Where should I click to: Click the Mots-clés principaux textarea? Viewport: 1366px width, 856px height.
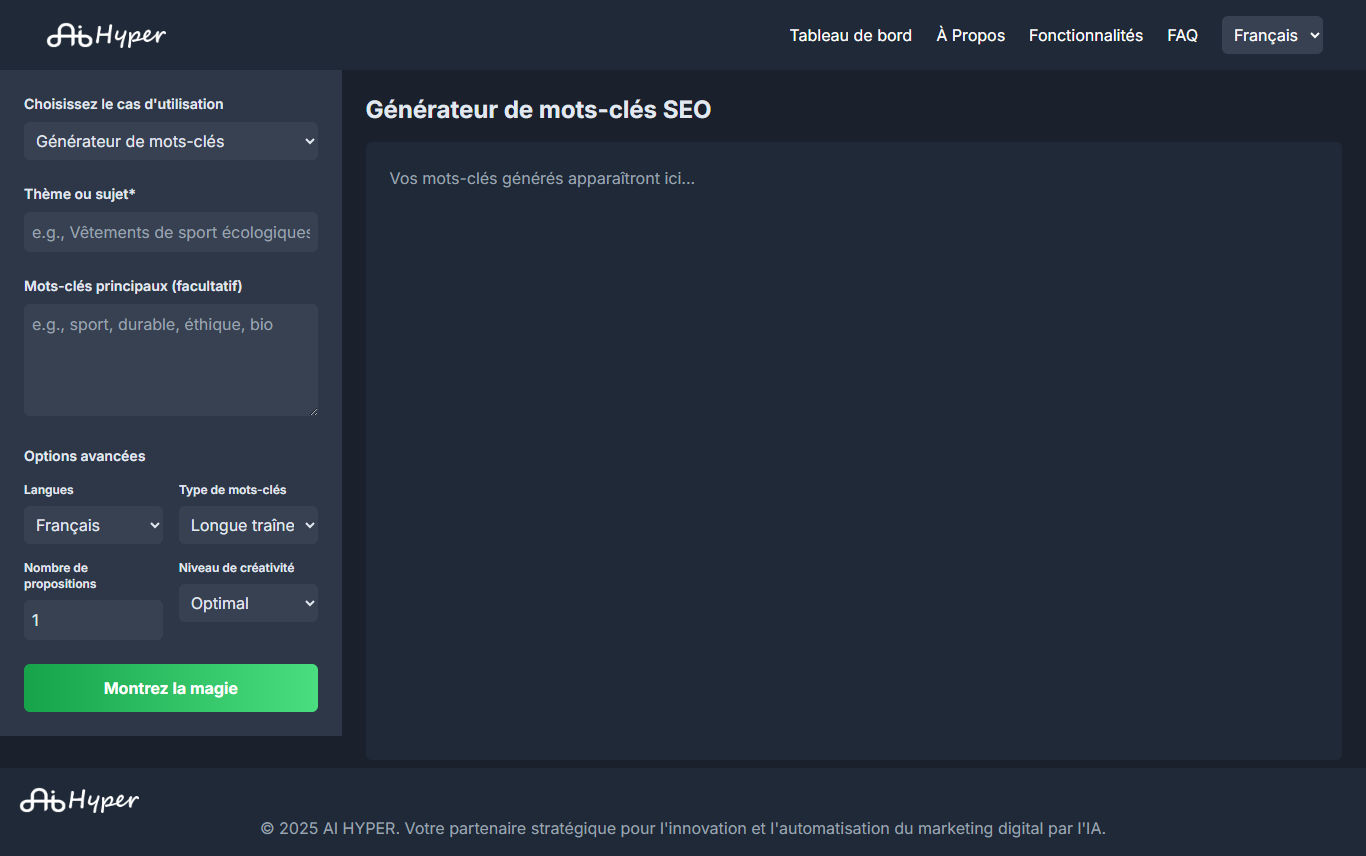pos(171,360)
